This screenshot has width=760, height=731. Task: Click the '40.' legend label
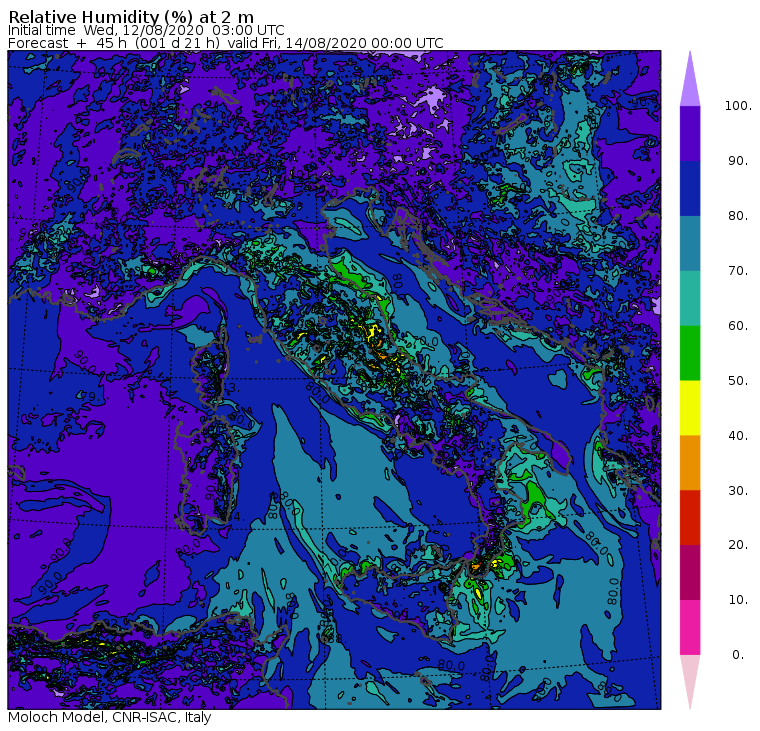coord(738,435)
